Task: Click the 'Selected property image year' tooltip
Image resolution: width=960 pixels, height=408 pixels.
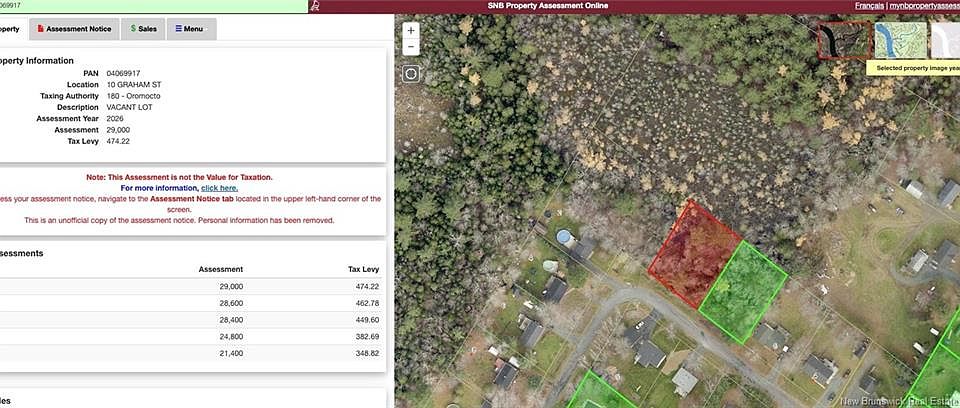Action: (x=913, y=68)
